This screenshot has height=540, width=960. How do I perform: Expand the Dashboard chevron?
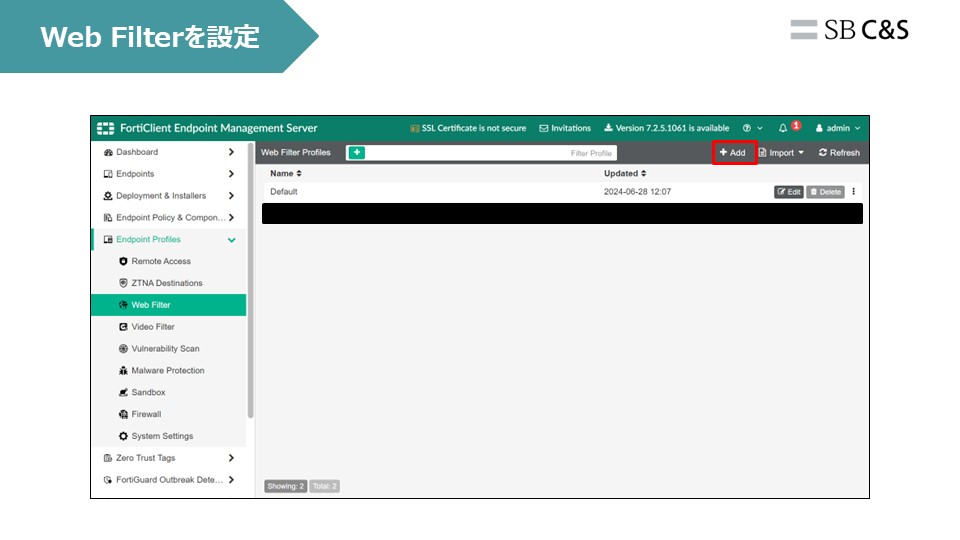pos(231,152)
